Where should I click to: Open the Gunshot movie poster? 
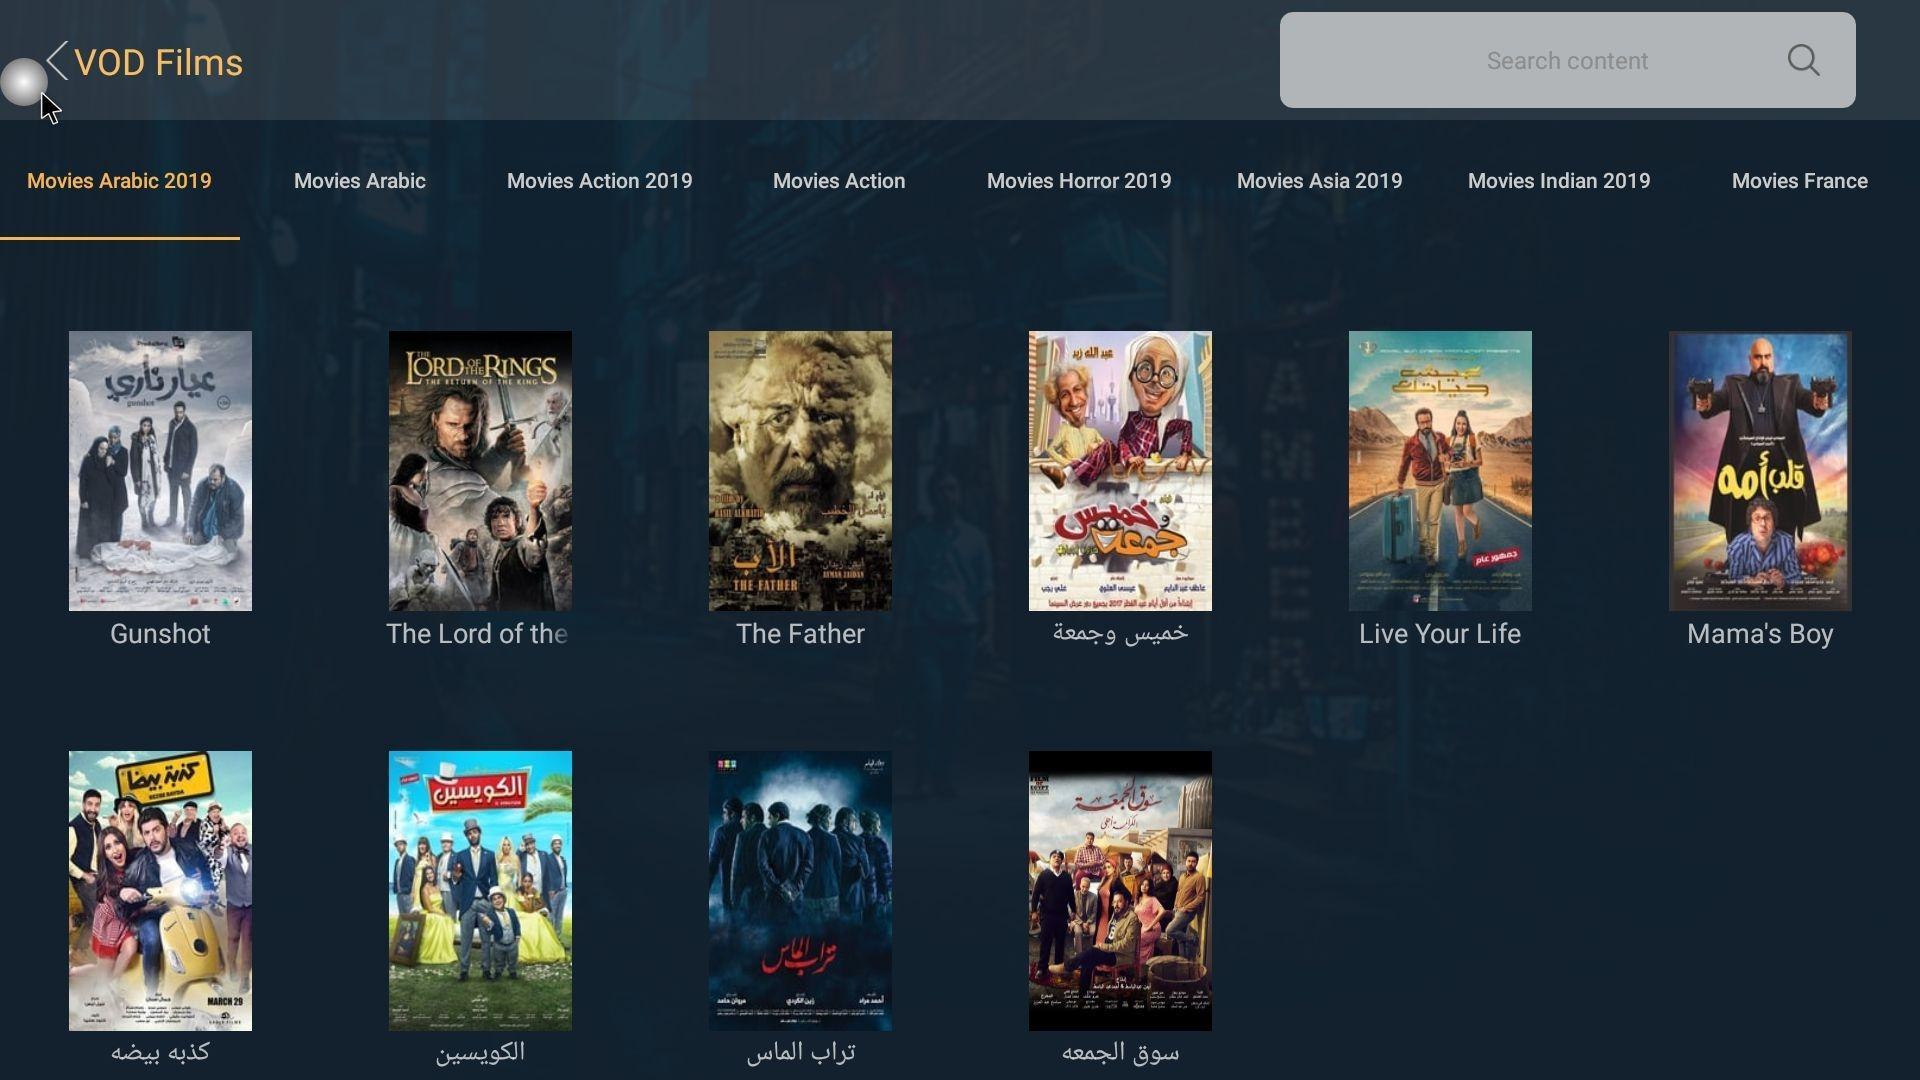[160, 471]
